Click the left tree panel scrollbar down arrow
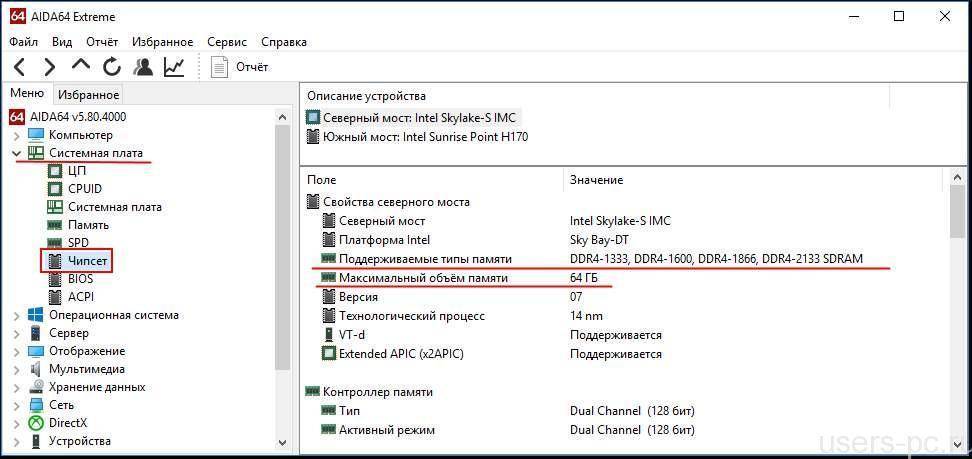The image size is (972, 459). (x=283, y=442)
